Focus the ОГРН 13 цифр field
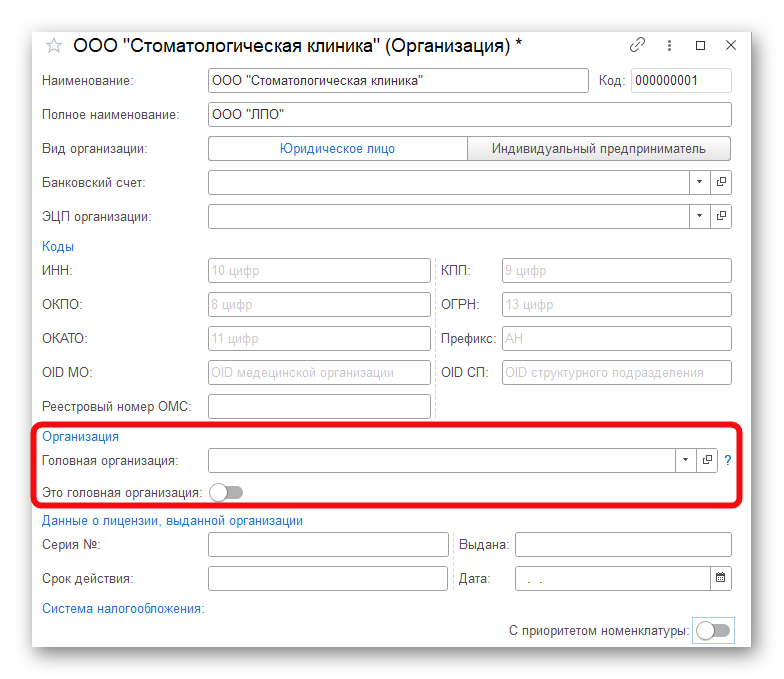 click(x=616, y=304)
